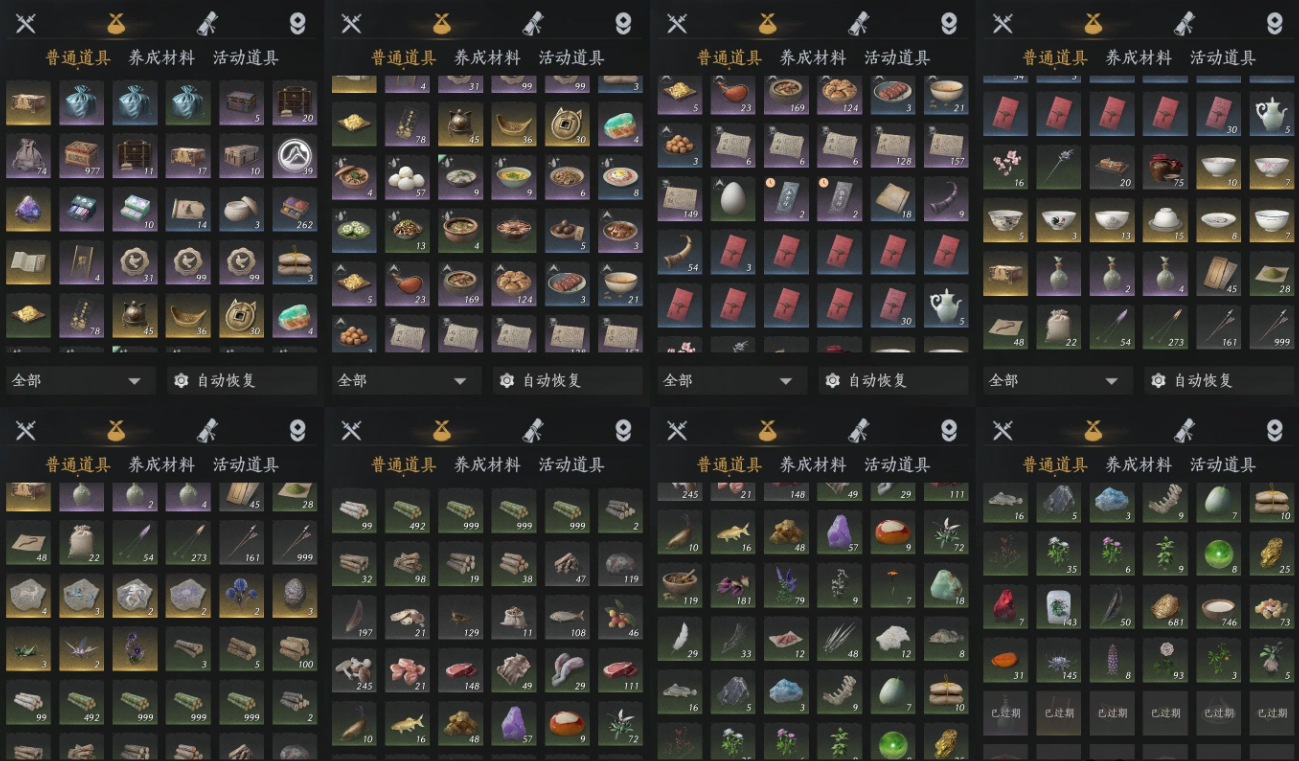Expand 全部 dropdown arrow in second top panel
The image size is (1299, 761).
460,381
